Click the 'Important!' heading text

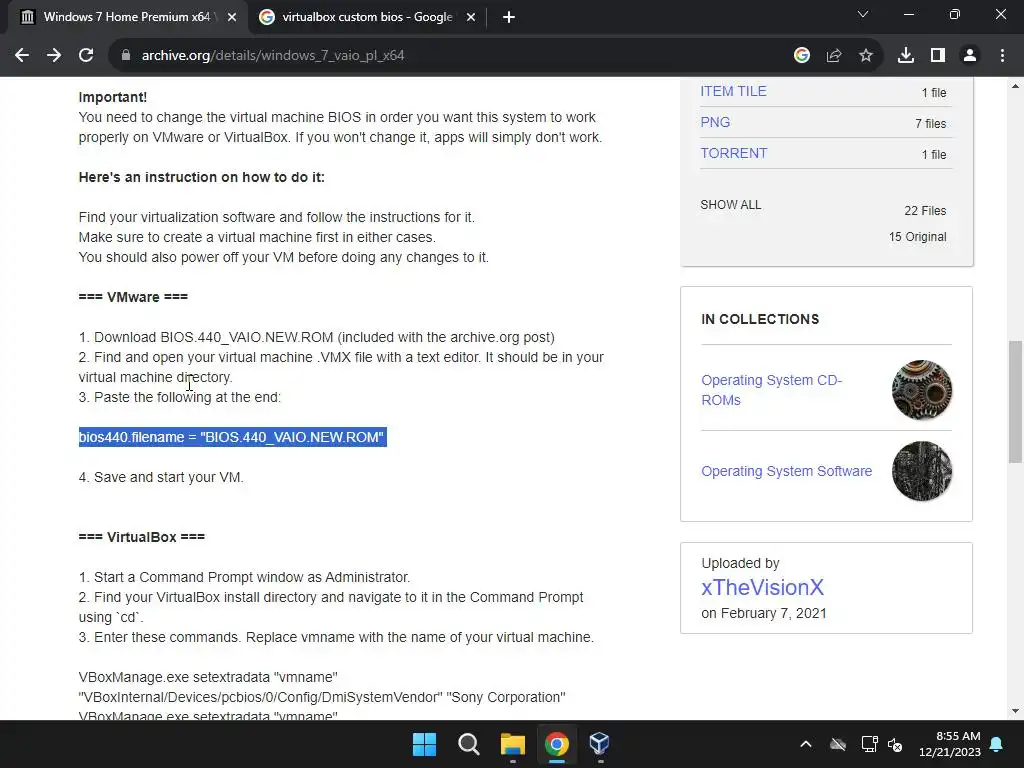click(113, 97)
